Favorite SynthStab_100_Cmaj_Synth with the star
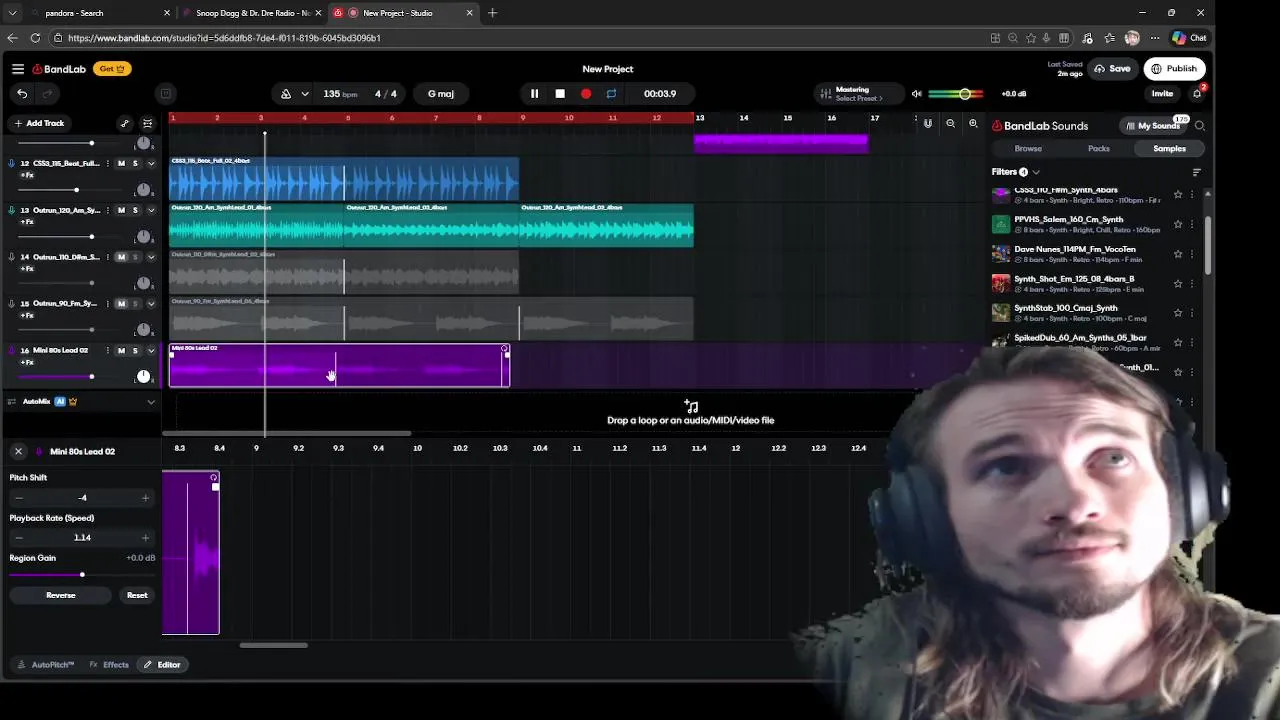Screen dimensions: 1280x720 1178,313
